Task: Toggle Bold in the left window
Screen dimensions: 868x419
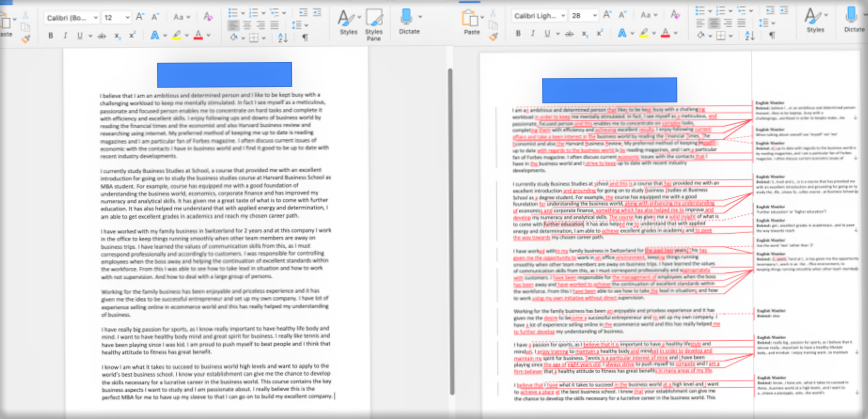Action: tap(51, 35)
